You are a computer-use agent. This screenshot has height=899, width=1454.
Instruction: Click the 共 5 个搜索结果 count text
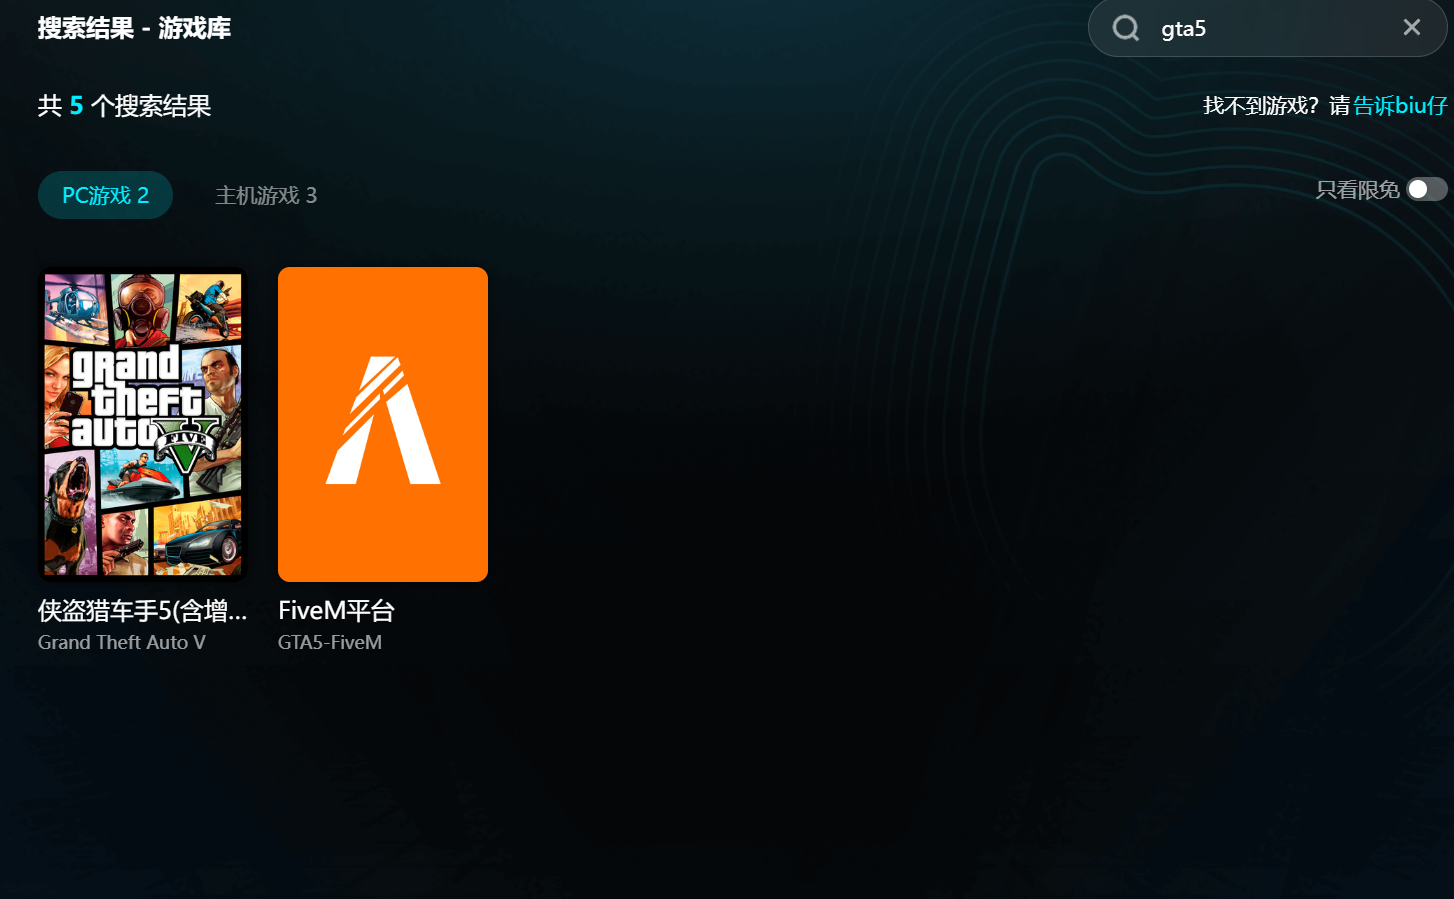click(124, 106)
